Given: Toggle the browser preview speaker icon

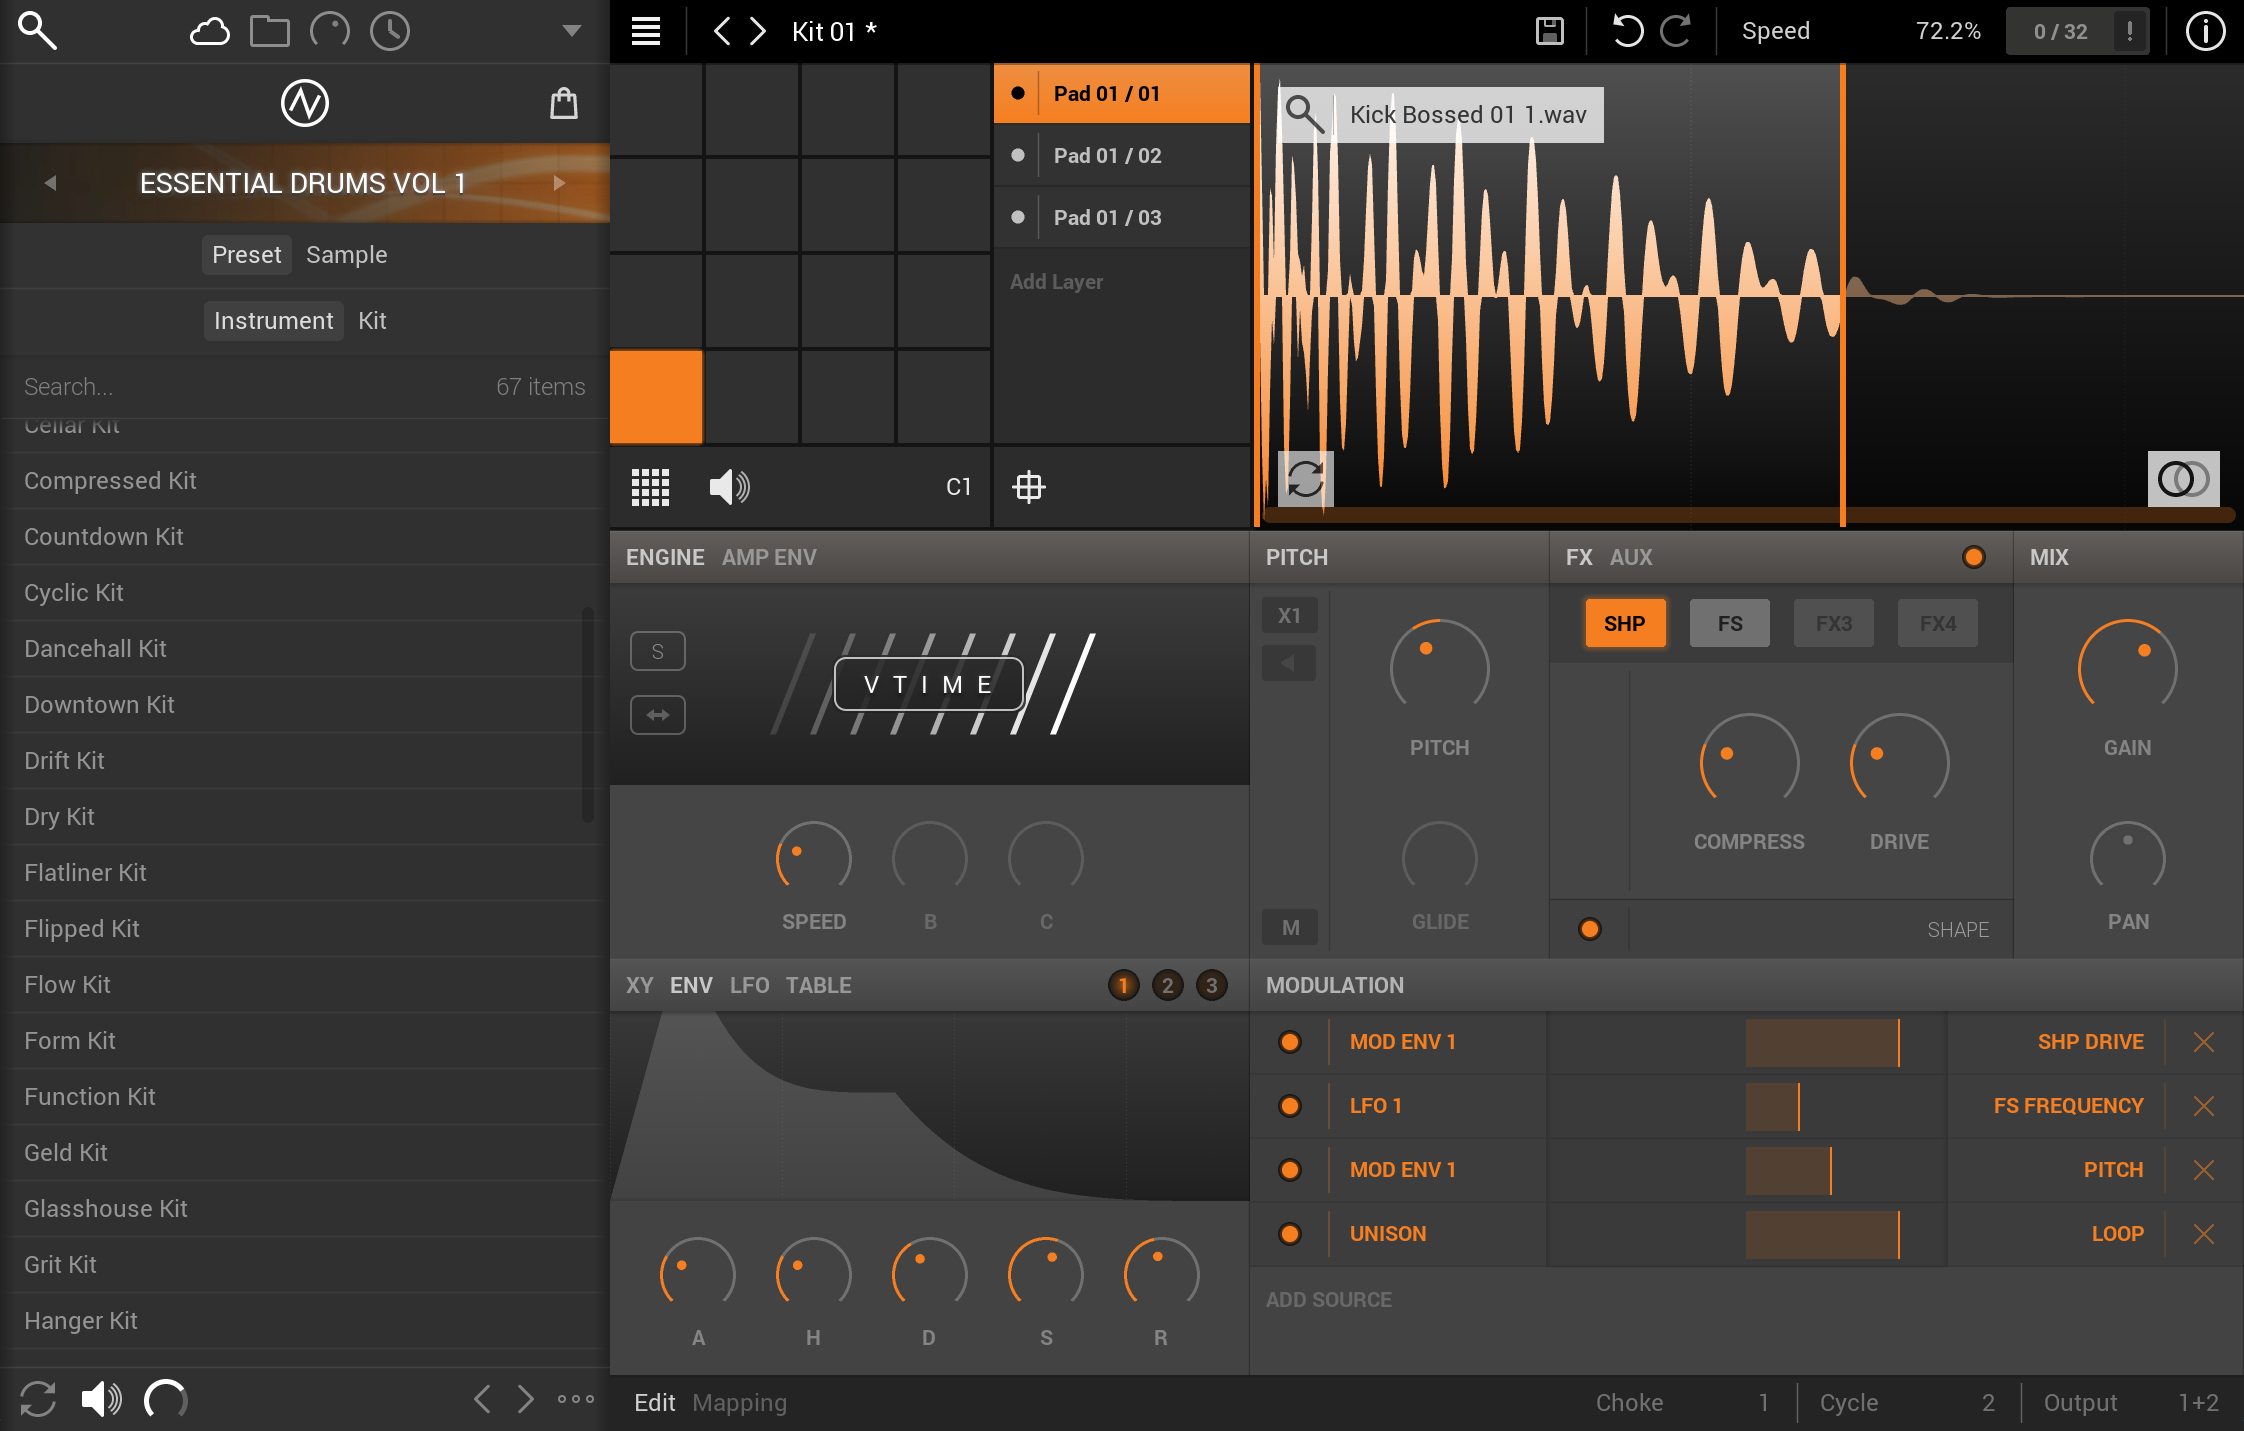Looking at the screenshot, I should 101,1399.
